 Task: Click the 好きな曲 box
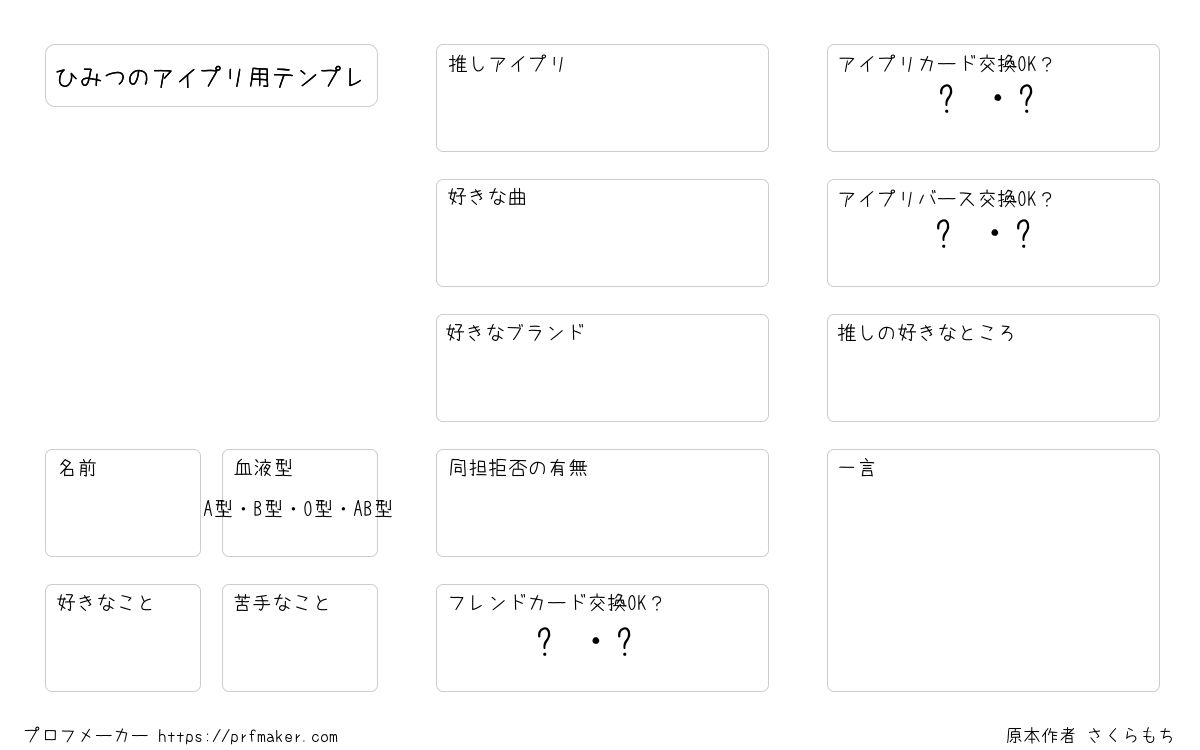tap(602, 233)
